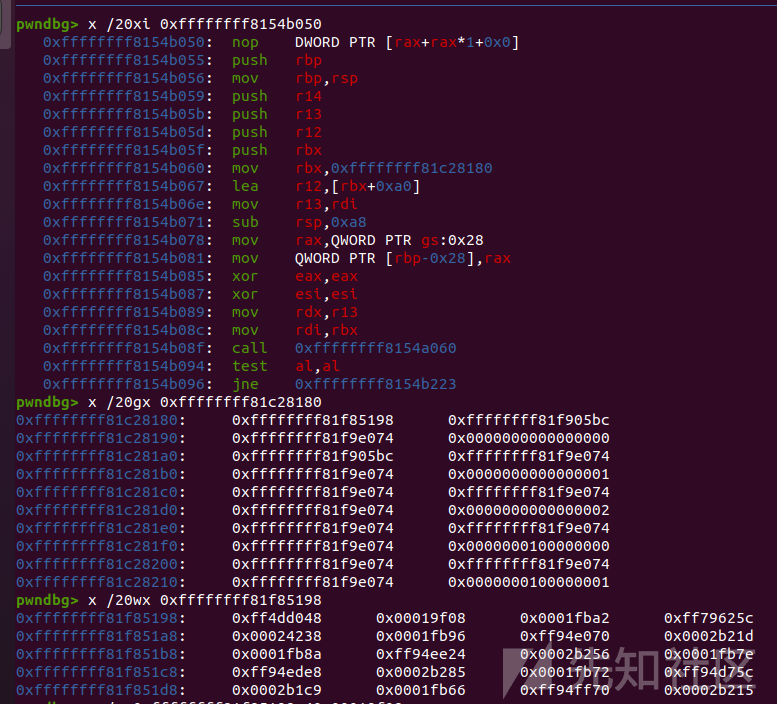Screen dimensions: 777x704
Task: Select the 'mov r13,rdi' operand
Action: tap(327, 204)
